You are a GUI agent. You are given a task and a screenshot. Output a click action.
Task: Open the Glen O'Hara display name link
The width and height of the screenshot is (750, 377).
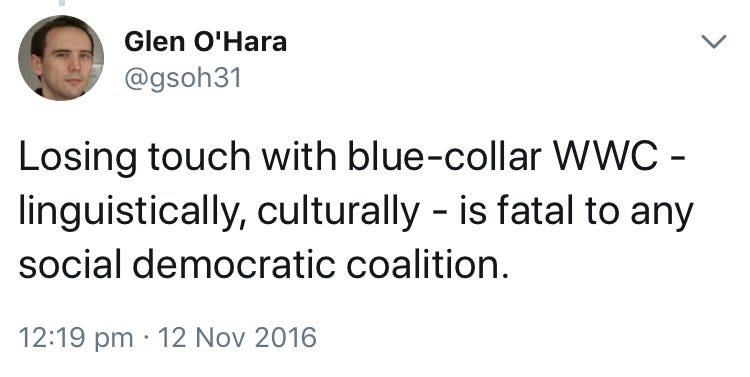pos(205,42)
